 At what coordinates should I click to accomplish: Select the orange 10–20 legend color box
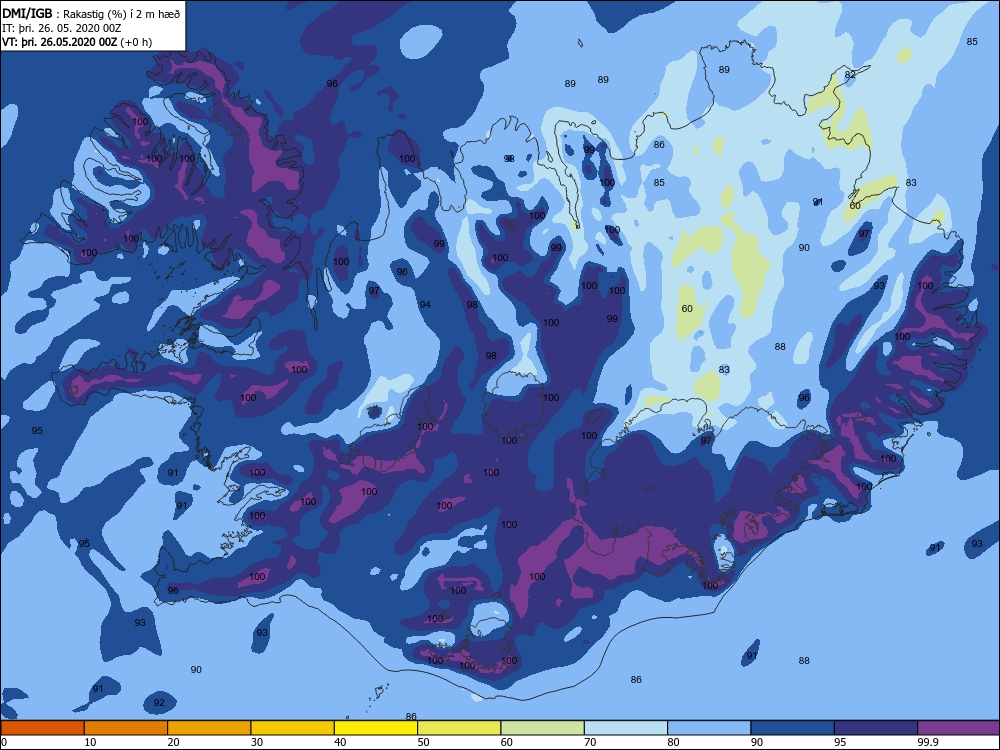tap(126, 728)
